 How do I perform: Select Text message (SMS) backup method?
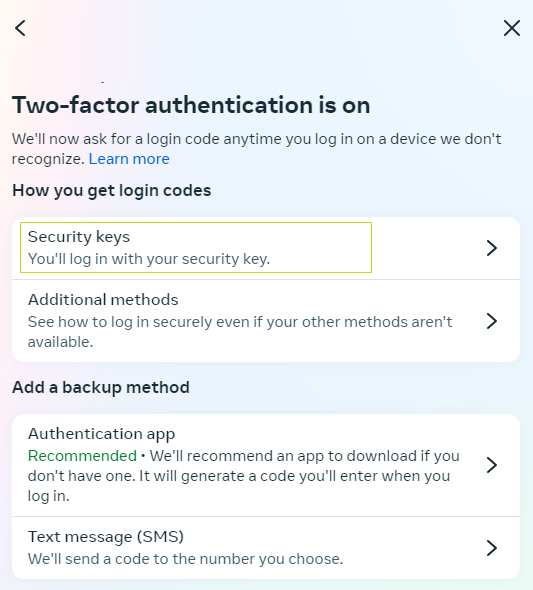pos(266,548)
